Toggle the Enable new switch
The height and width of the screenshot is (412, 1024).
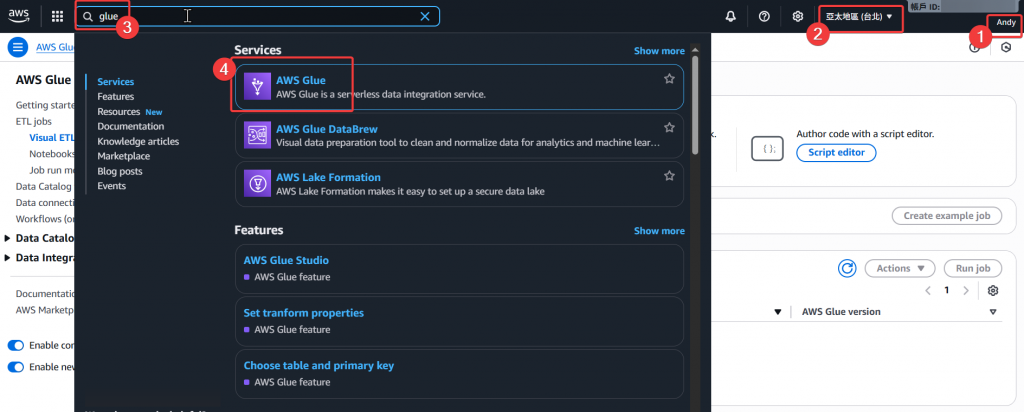16,367
